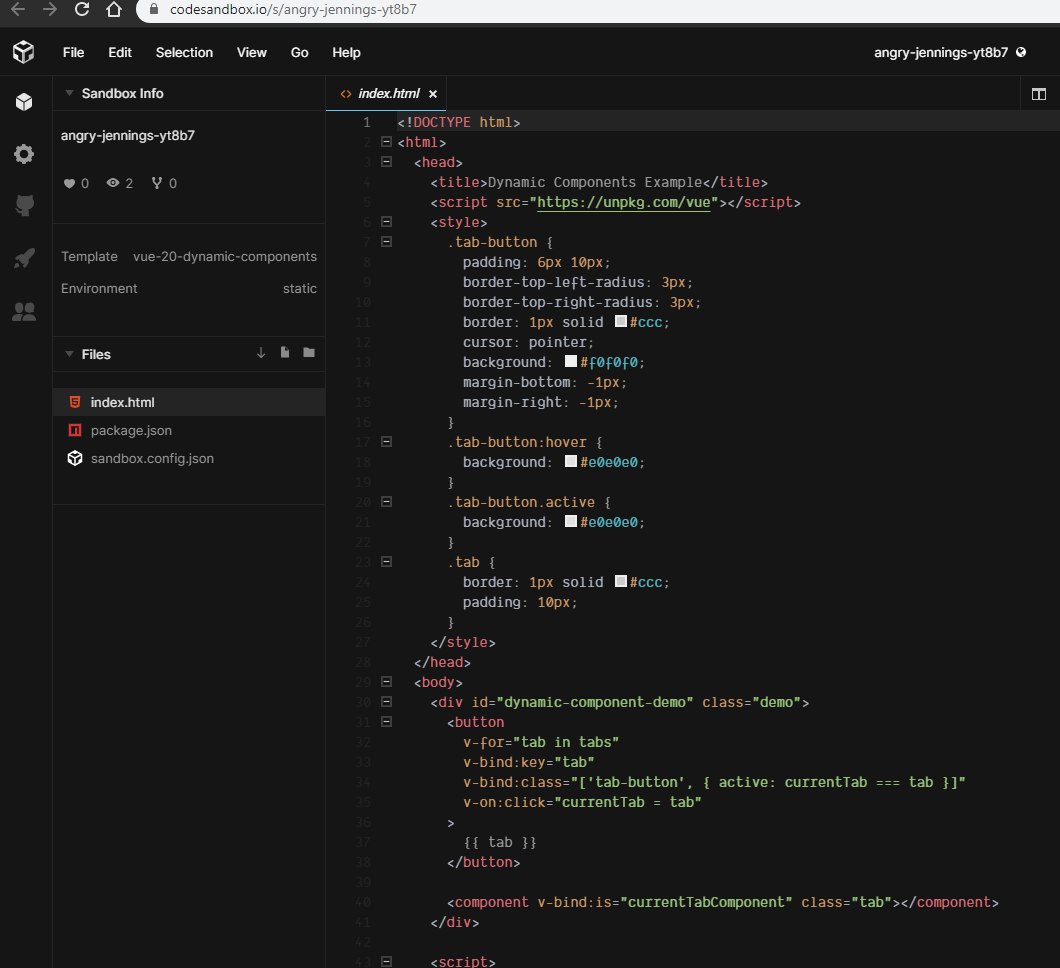Fold the <html> block
The height and width of the screenshot is (968, 1060).
(387, 142)
